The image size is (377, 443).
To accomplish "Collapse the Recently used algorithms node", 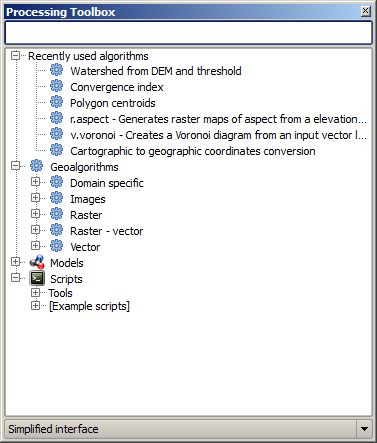I will click(x=15, y=56).
